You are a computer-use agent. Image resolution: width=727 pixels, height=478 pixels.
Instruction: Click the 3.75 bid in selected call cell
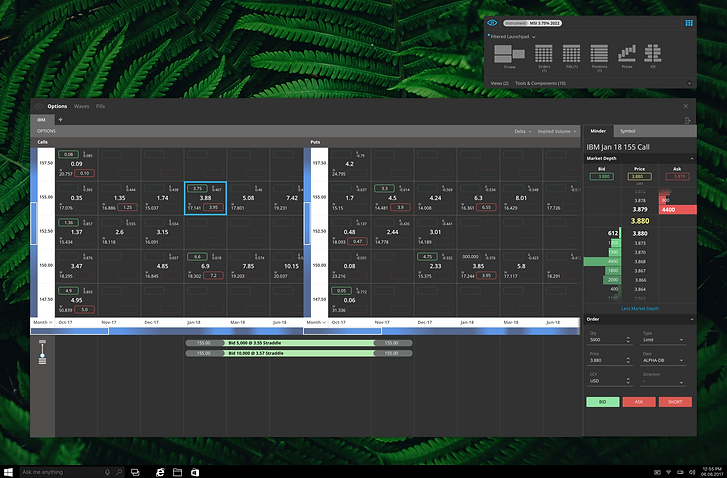pos(197,188)
